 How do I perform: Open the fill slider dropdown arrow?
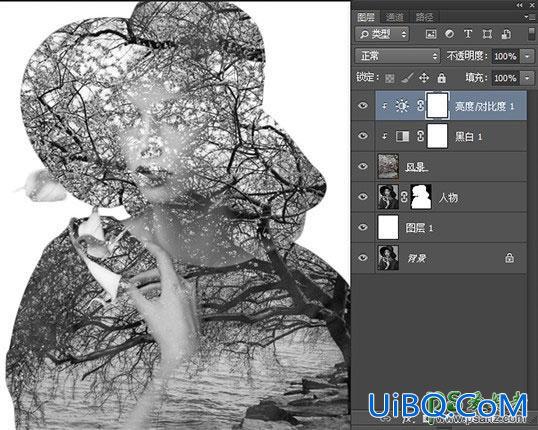(x=527, y=78)
